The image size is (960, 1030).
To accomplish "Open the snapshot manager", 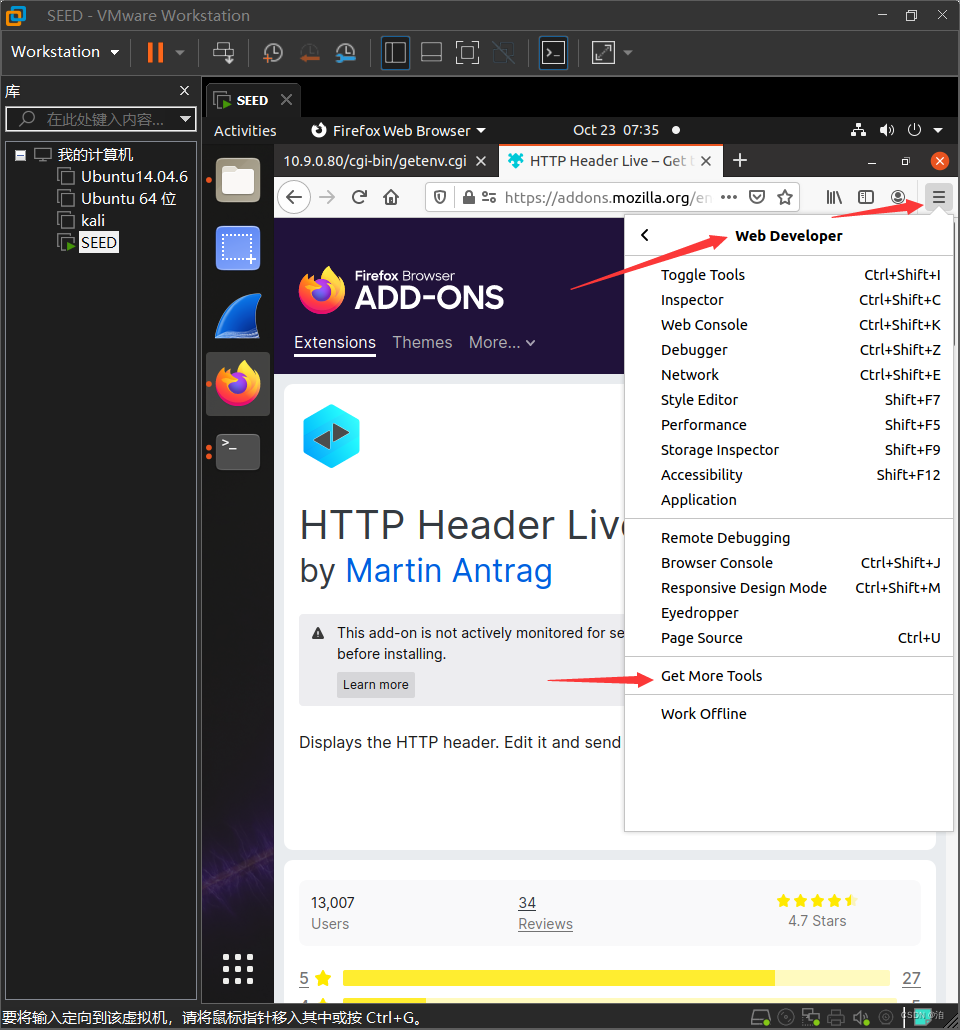I will 346,53.
